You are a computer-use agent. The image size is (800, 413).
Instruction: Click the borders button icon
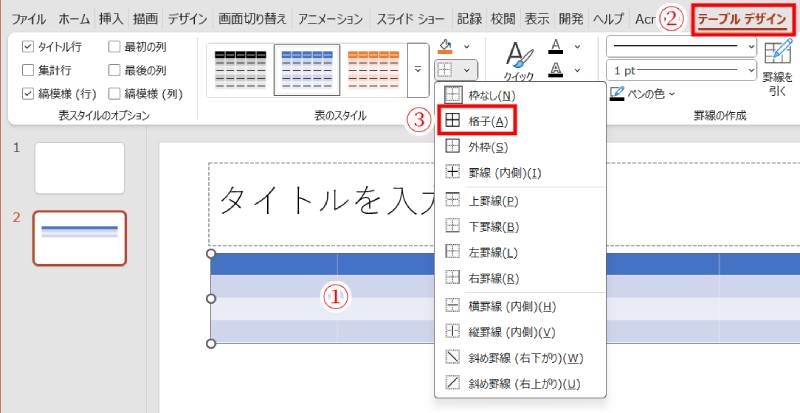pos(445,69)
